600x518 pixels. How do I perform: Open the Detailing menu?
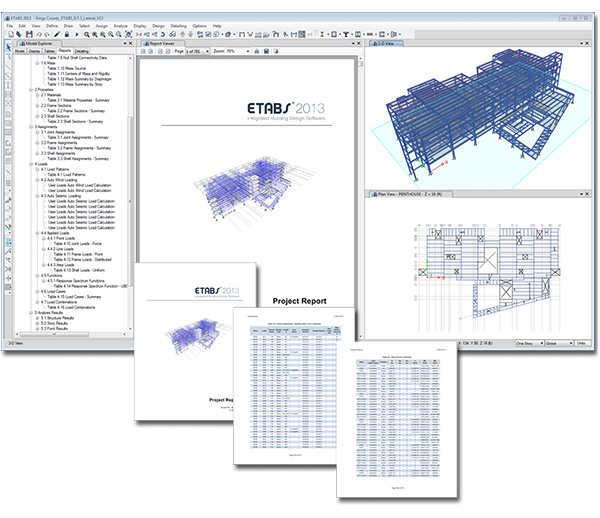(x=178, y=26)
